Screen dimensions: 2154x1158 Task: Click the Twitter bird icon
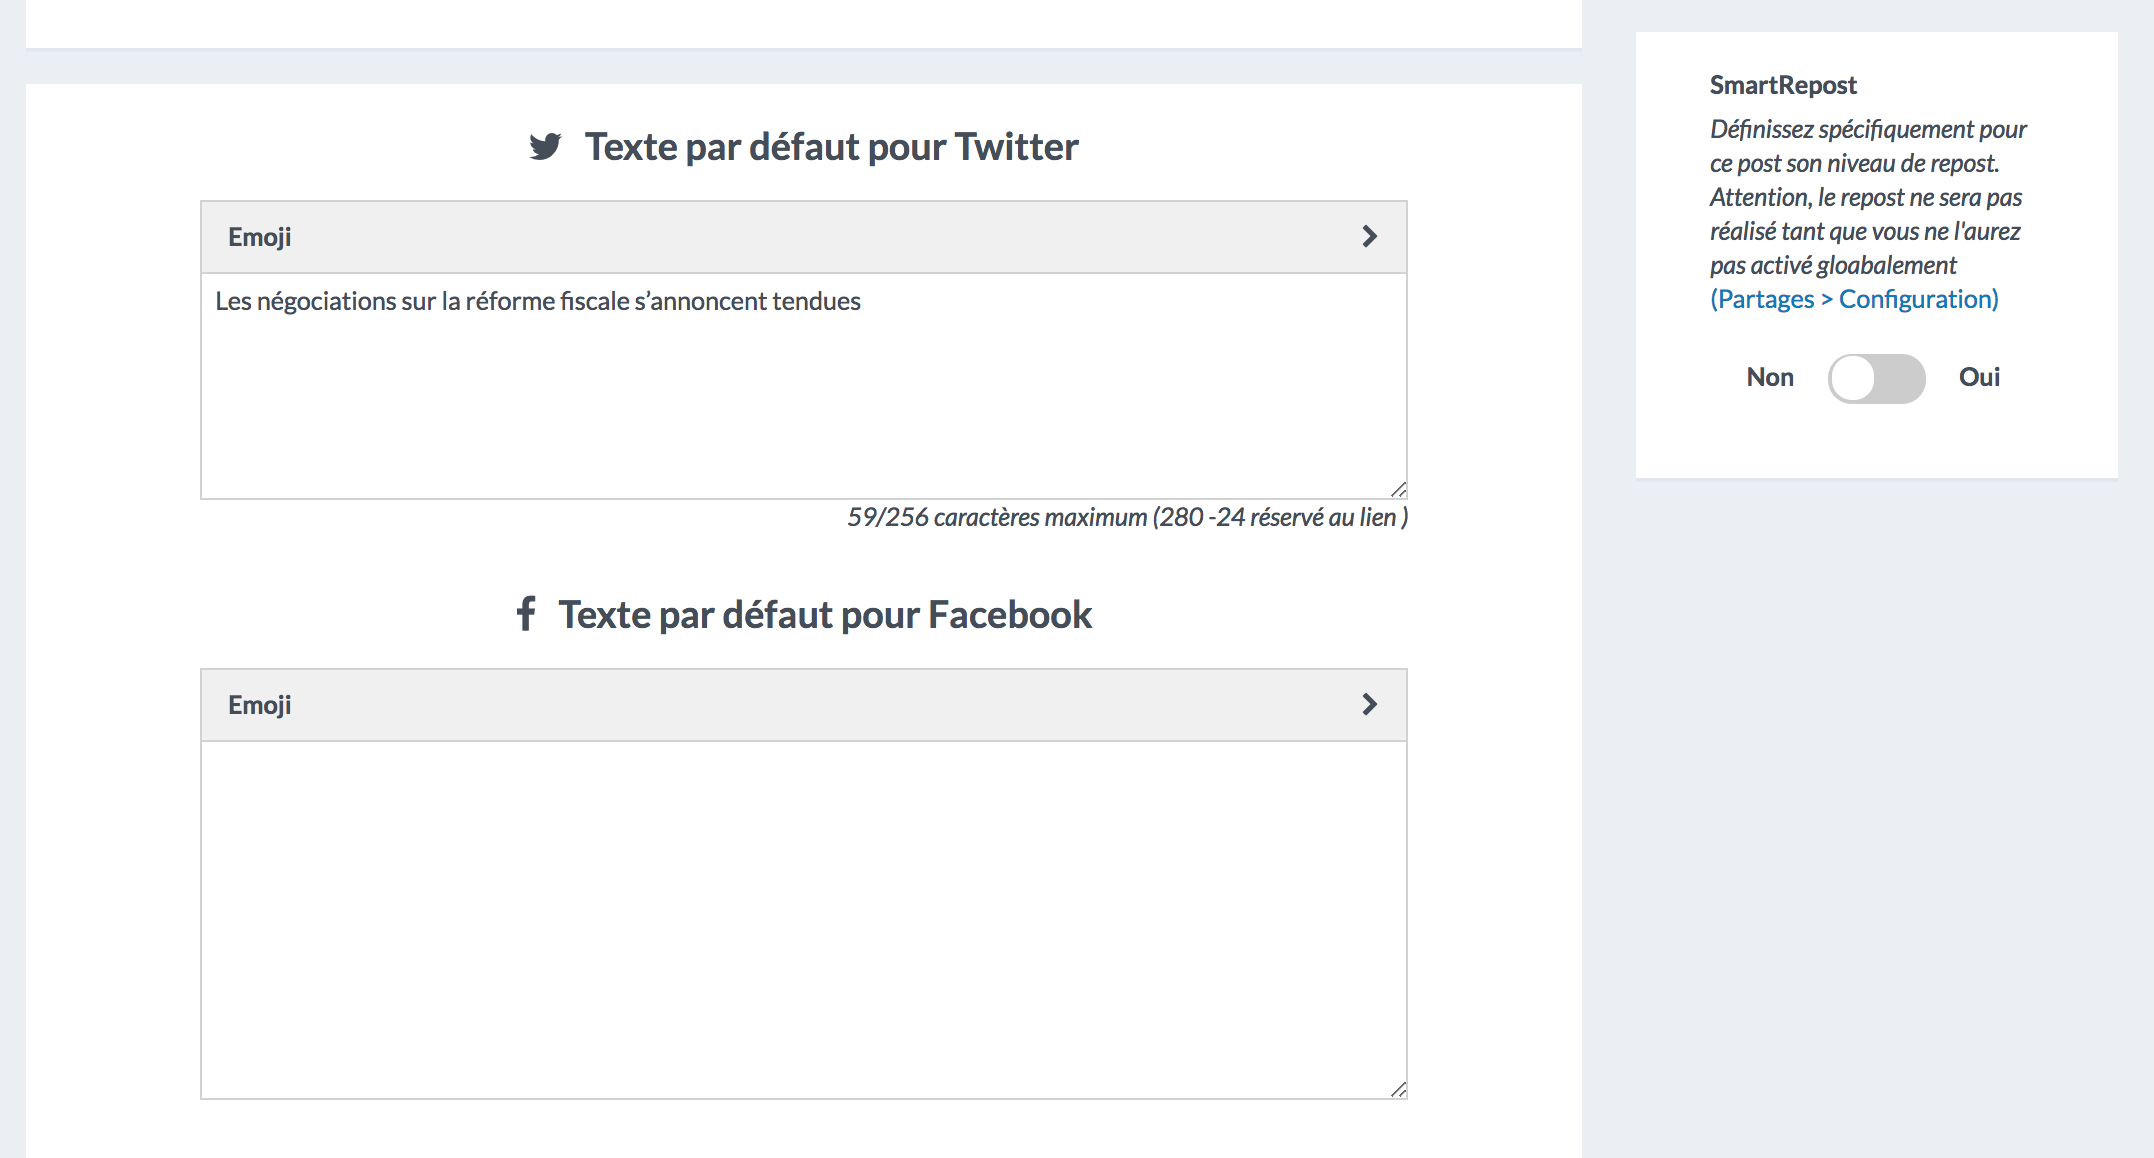pos(545,146)
